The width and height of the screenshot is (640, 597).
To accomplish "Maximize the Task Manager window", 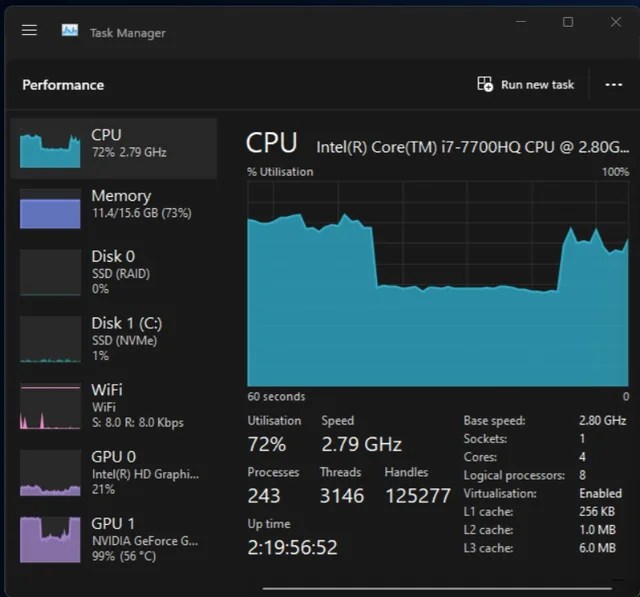I will [568, 22].
